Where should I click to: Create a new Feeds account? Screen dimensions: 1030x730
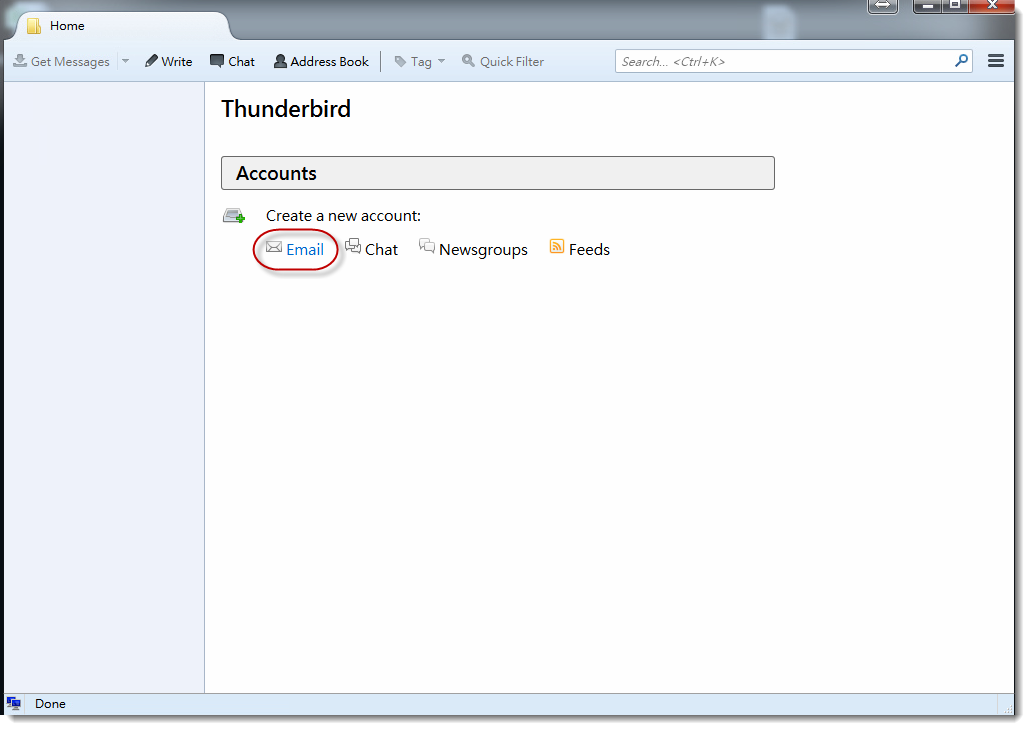point(580,249)
